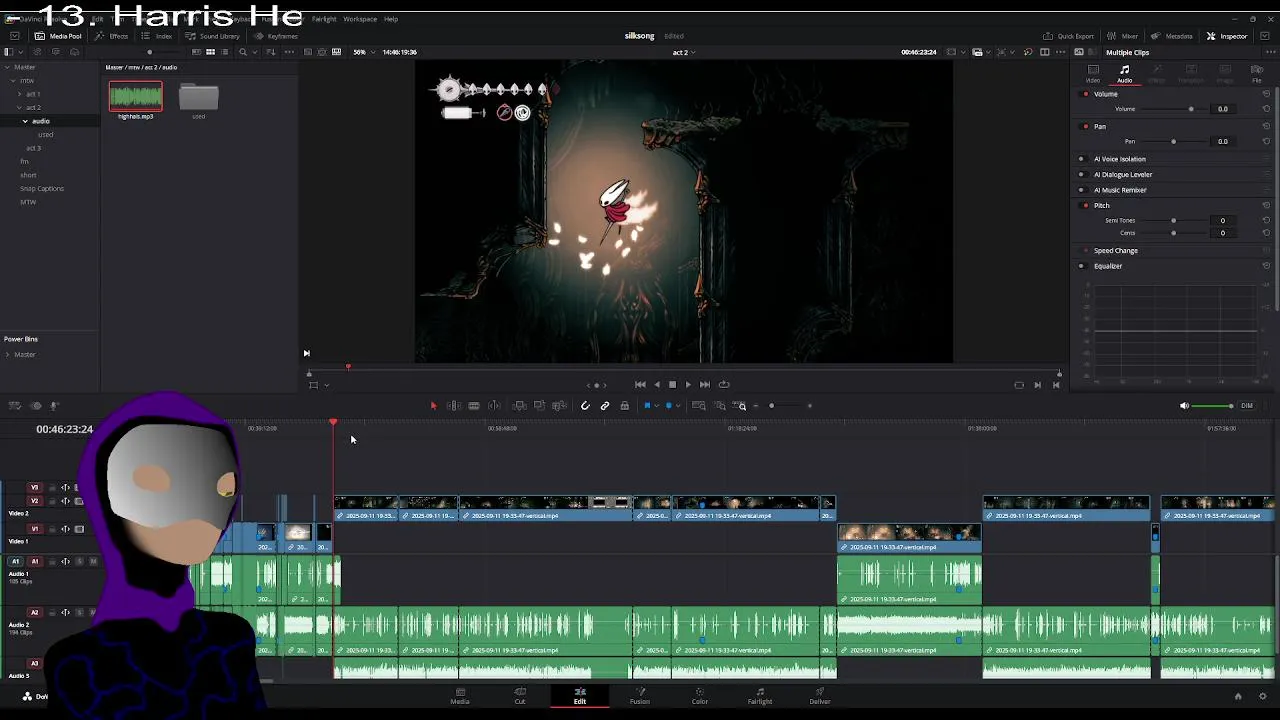Add a blue Marker on timeline
1280x720 pixels.
click(x=669, y=406)
